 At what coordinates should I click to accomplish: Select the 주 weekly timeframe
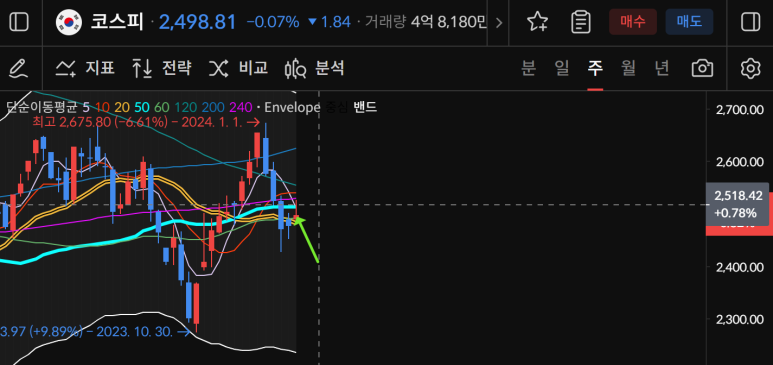[595, 68]
